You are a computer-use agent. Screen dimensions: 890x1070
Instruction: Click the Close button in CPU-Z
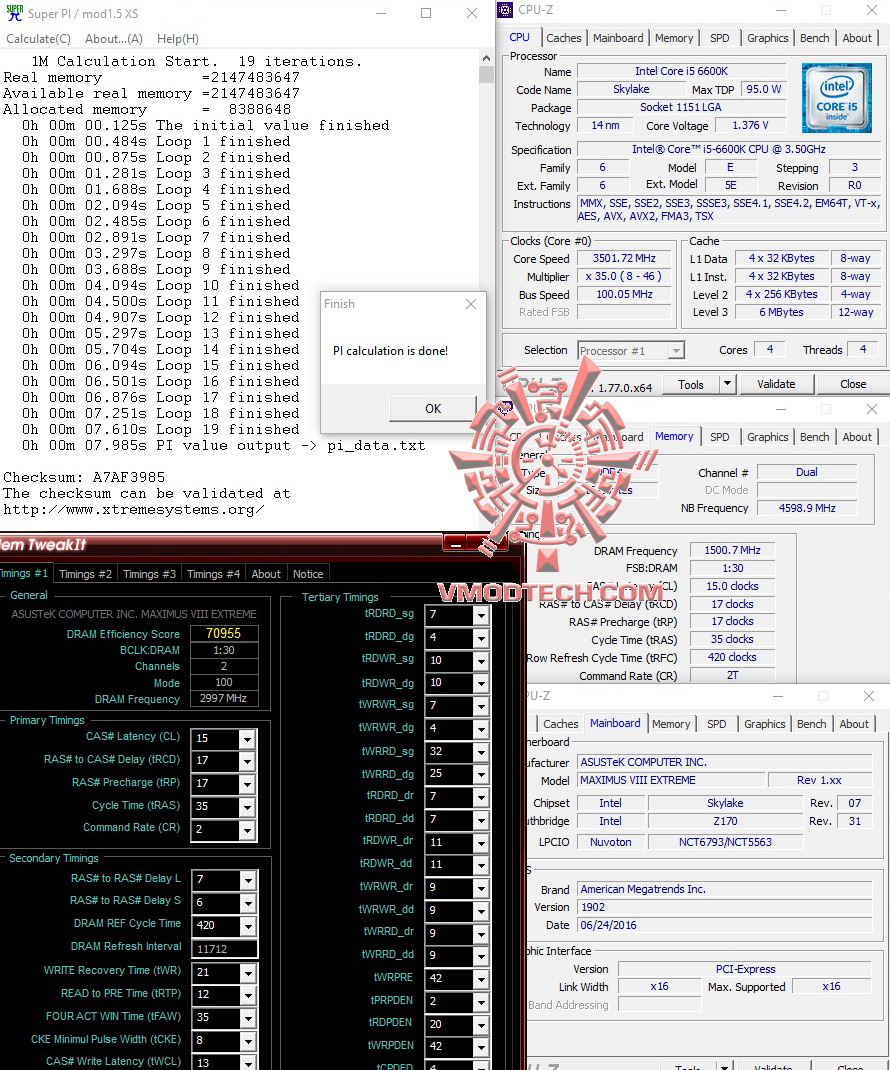coord(852,384)
